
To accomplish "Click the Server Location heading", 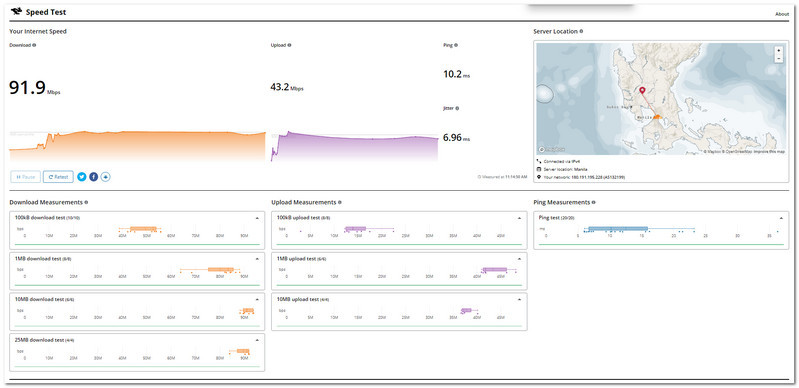I will click(555, 31).
